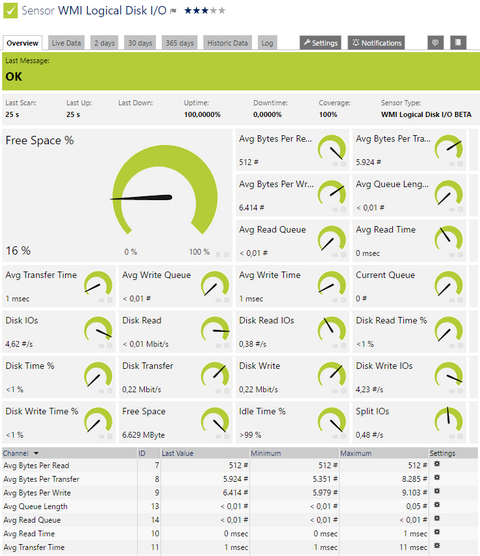Select the Split IOs gauge tile
The width and height of the screenshot is (480, 556).
pyautogui.click(x=409, y=422)
